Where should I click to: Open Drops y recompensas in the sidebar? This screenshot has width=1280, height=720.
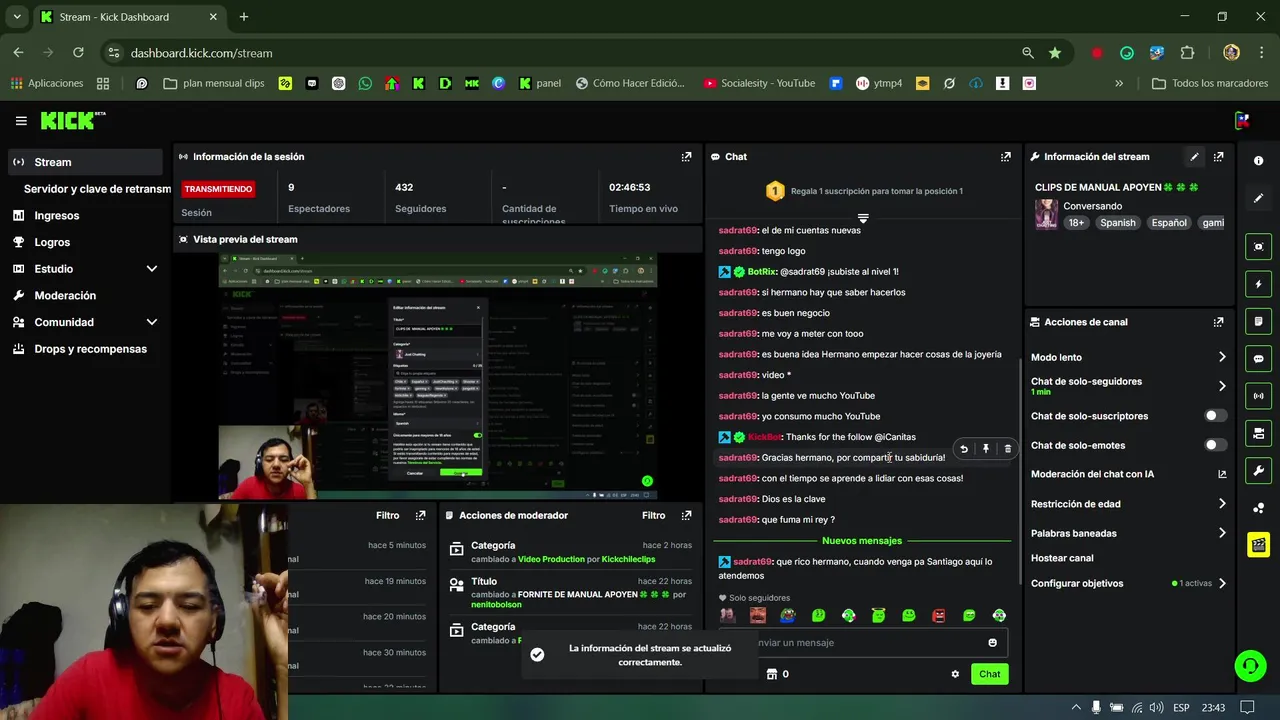(x=90, y=349)
